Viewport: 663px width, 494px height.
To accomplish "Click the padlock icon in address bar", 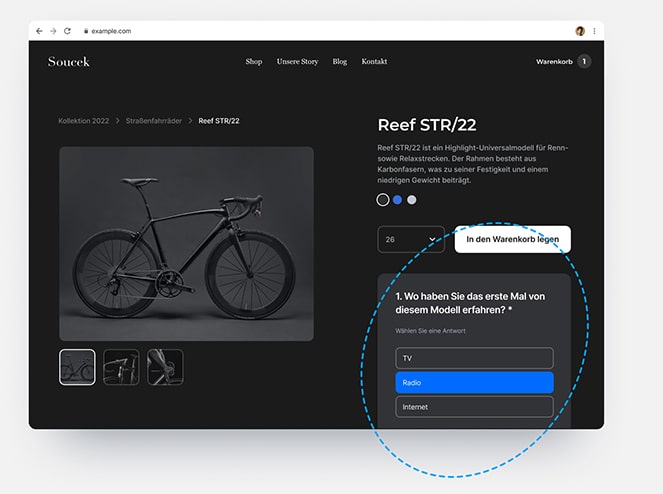I will pos(87,31).
